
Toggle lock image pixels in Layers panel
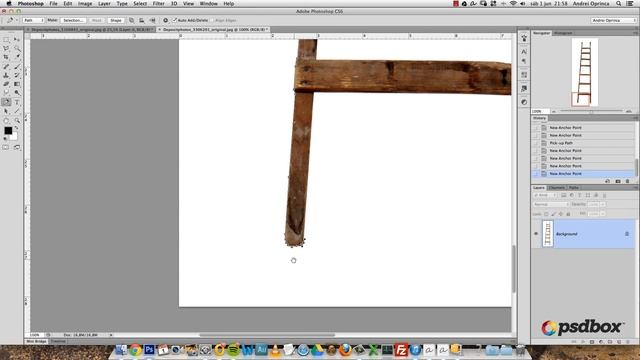click(x=553, y=214)
